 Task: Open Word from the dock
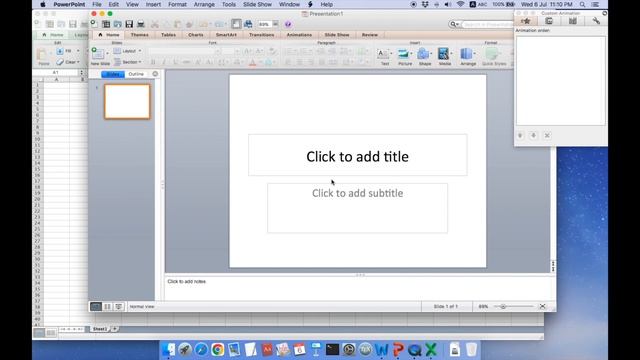(x=382, y=349)
